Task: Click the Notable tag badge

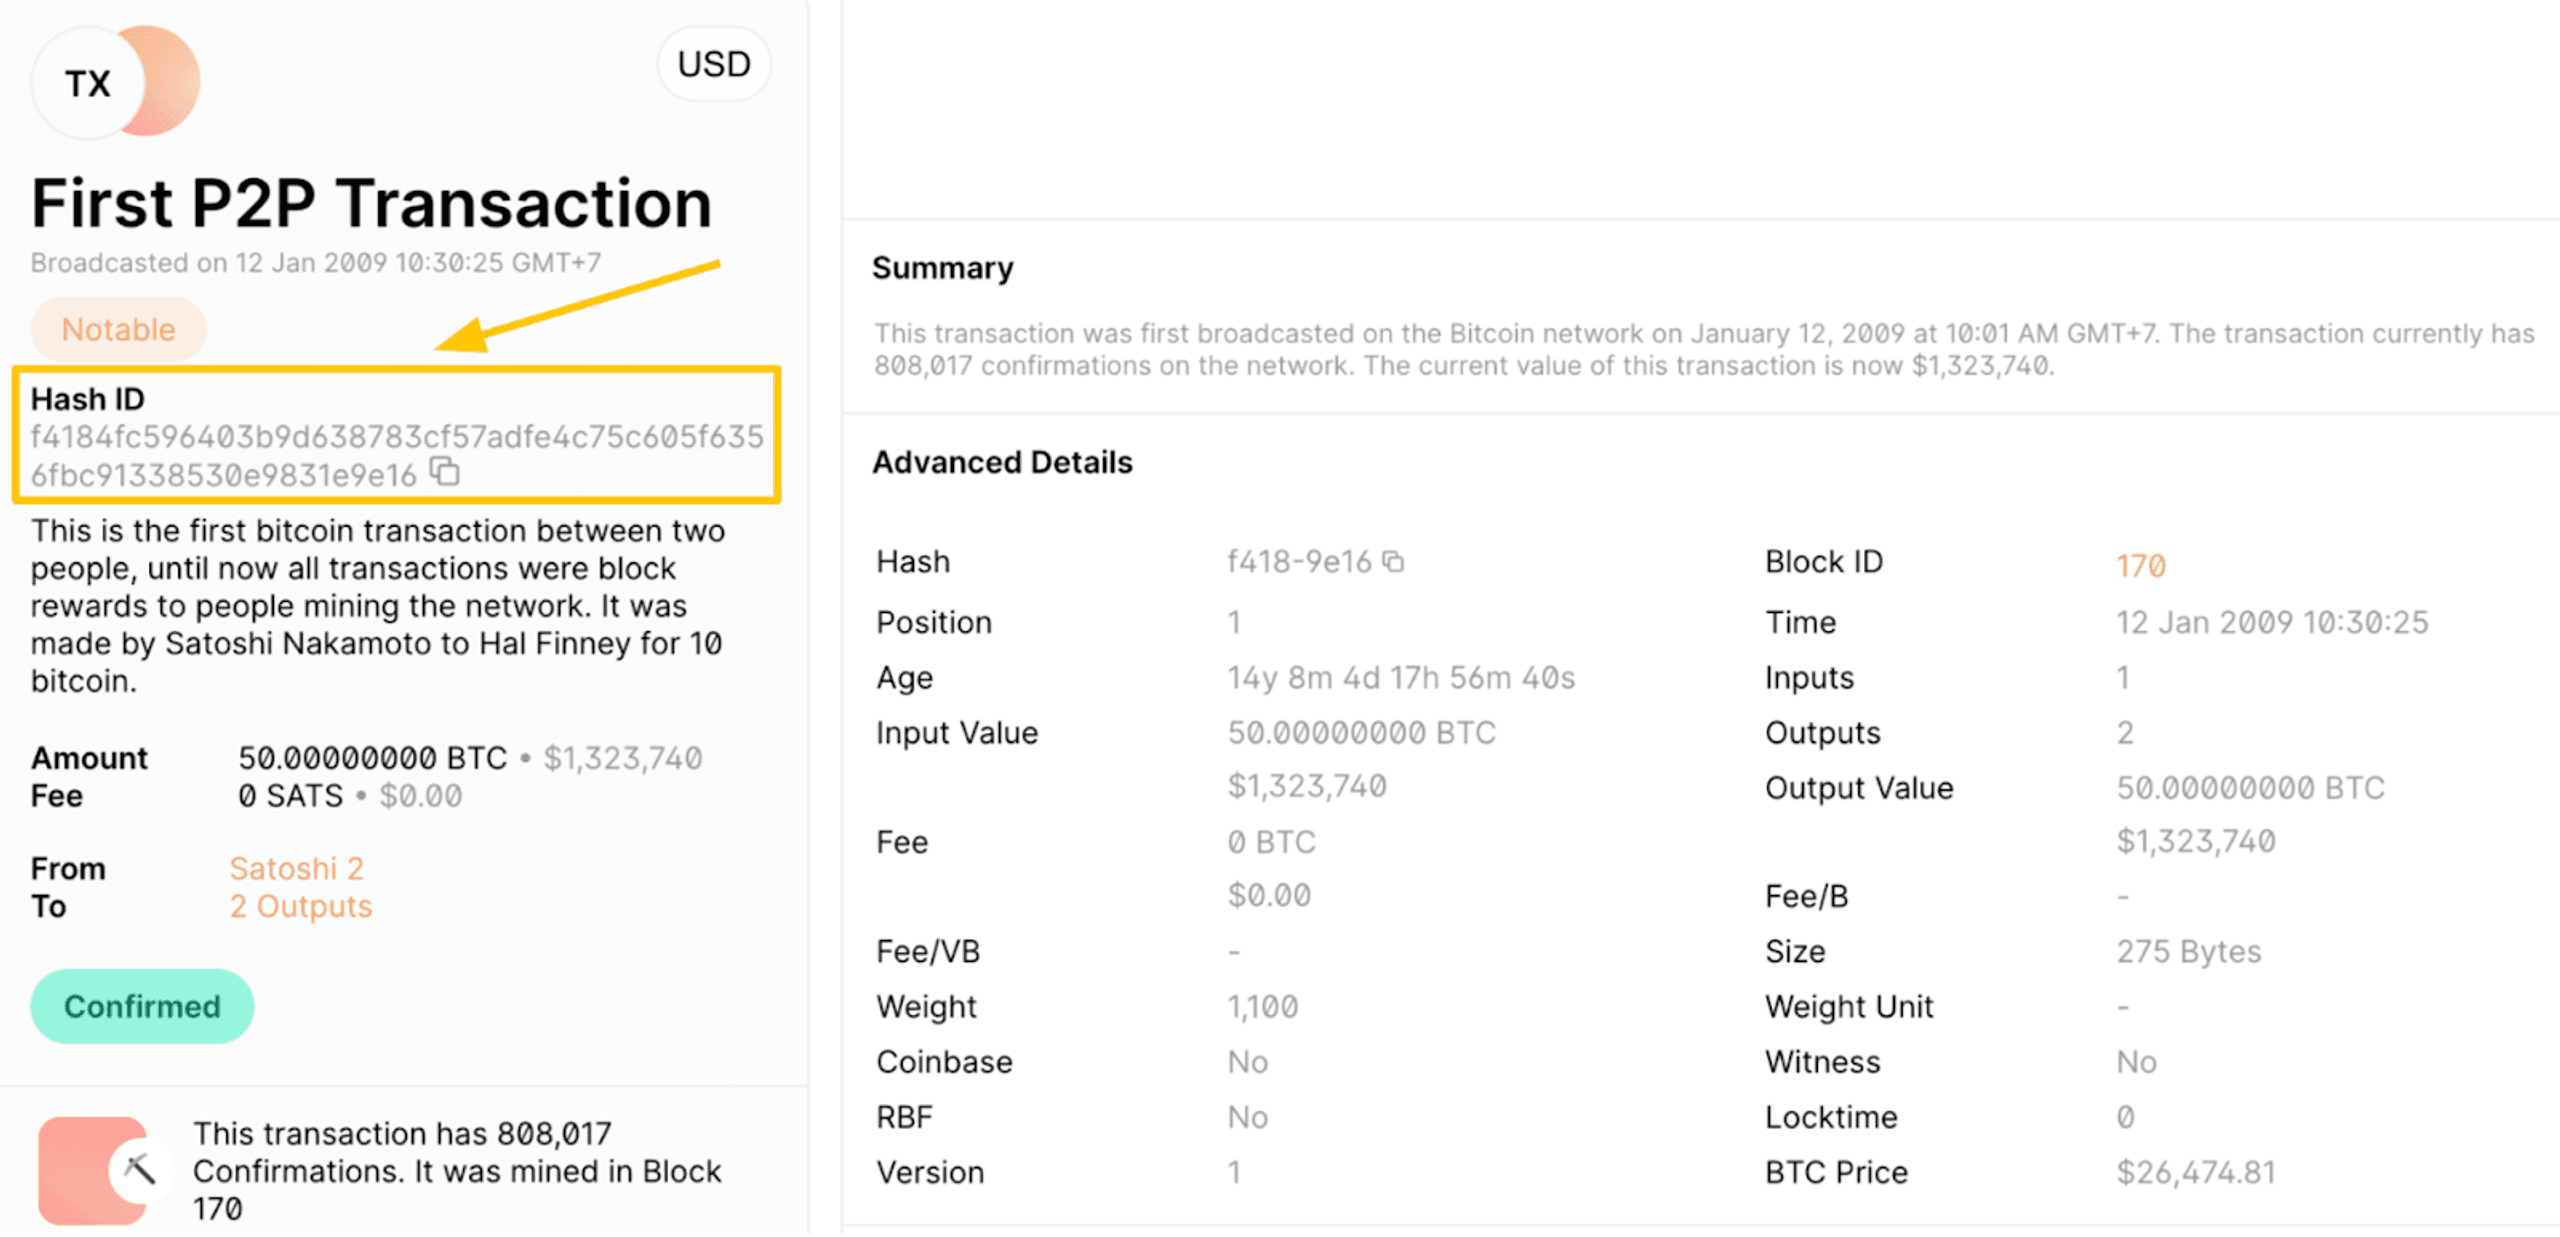Action: (118, 329)
